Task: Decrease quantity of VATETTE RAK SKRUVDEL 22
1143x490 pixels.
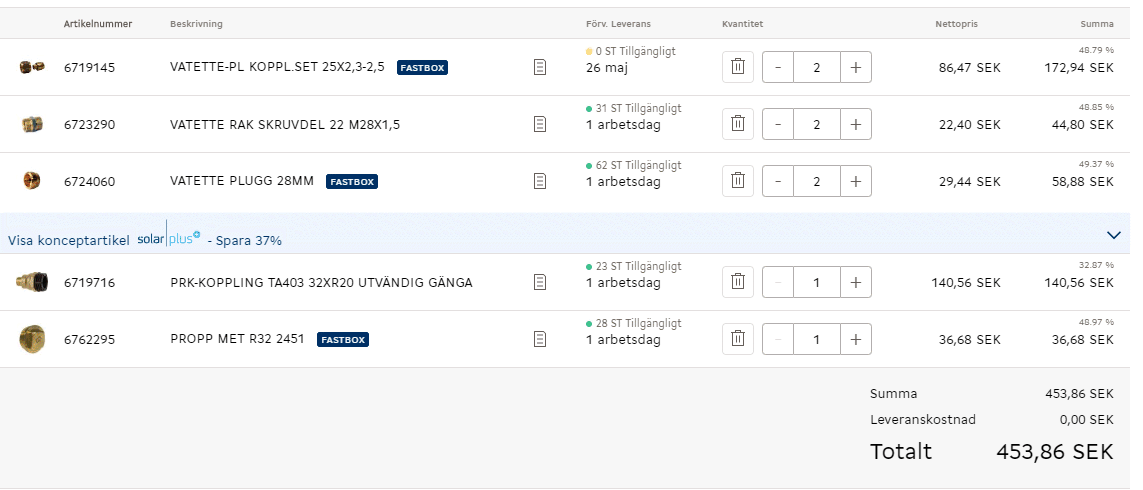Action: tap(778, 124)
